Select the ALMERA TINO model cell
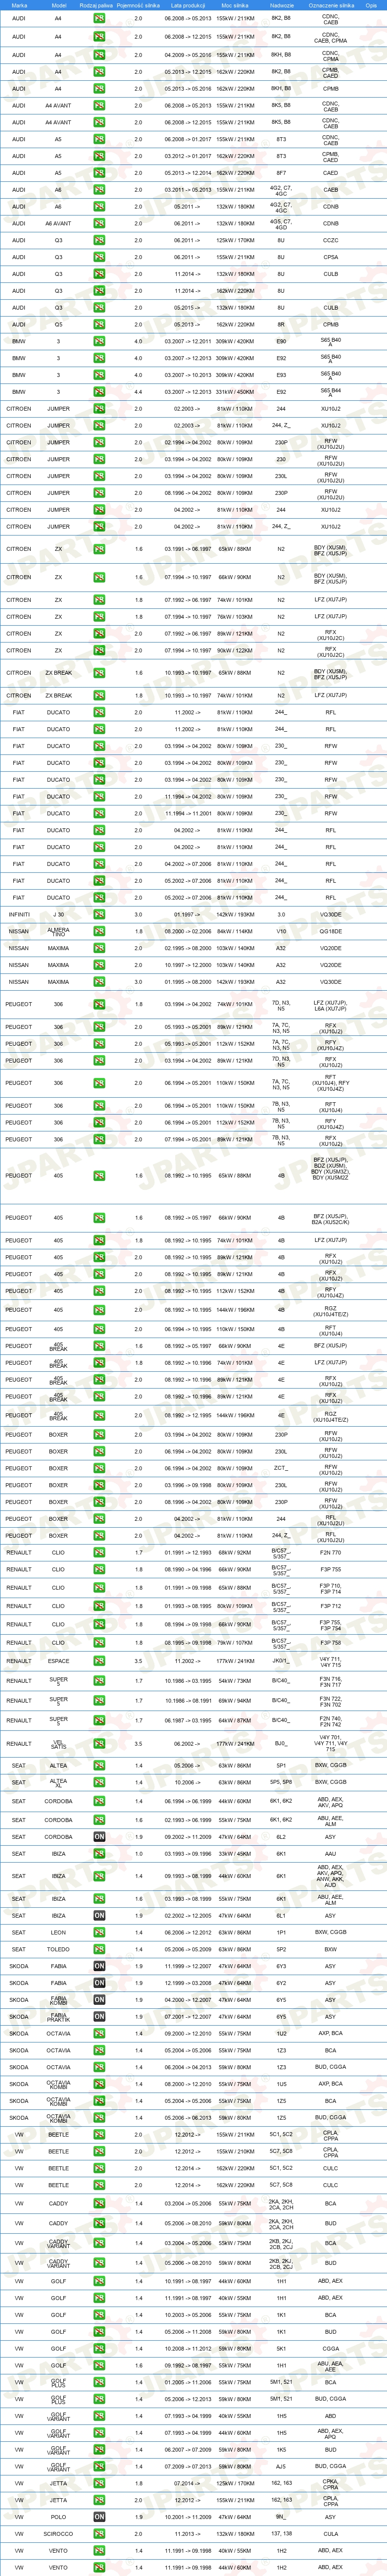The height and width of the screenshot is (2576, 387). [58, 931]
